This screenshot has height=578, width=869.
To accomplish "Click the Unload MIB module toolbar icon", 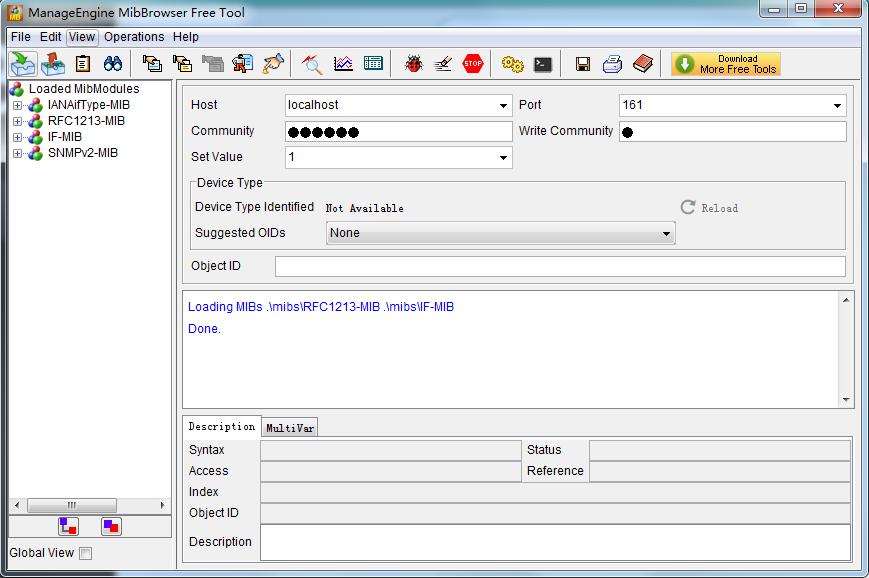I will [53, 64].
